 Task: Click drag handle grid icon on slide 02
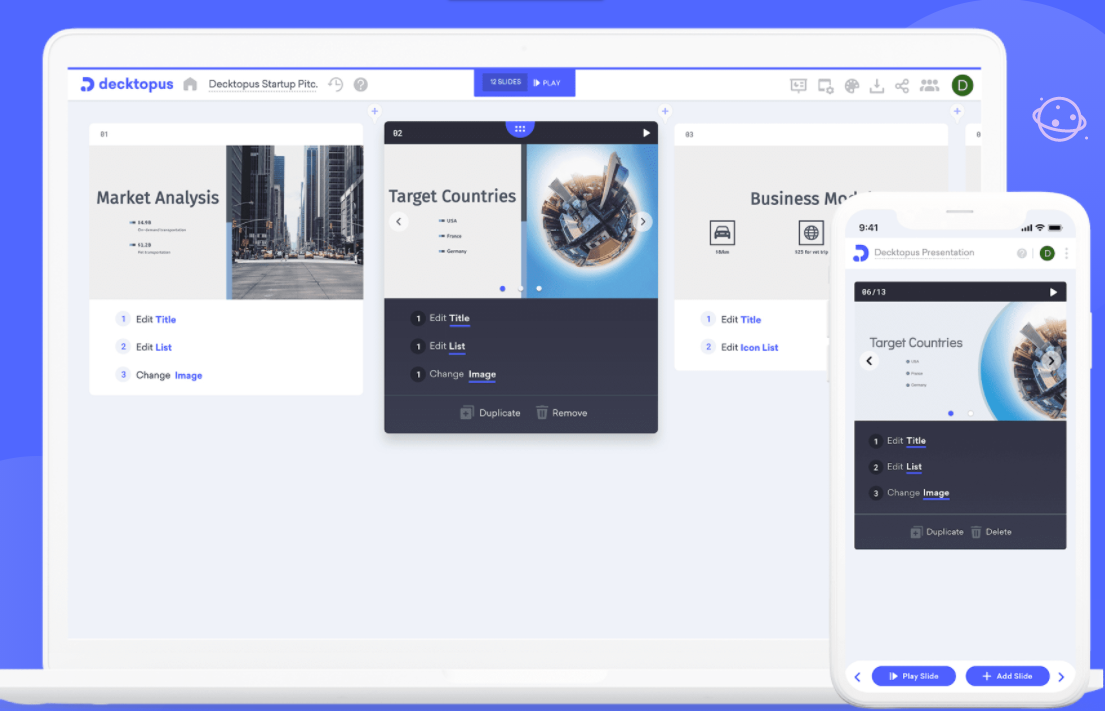pos(520,129)
